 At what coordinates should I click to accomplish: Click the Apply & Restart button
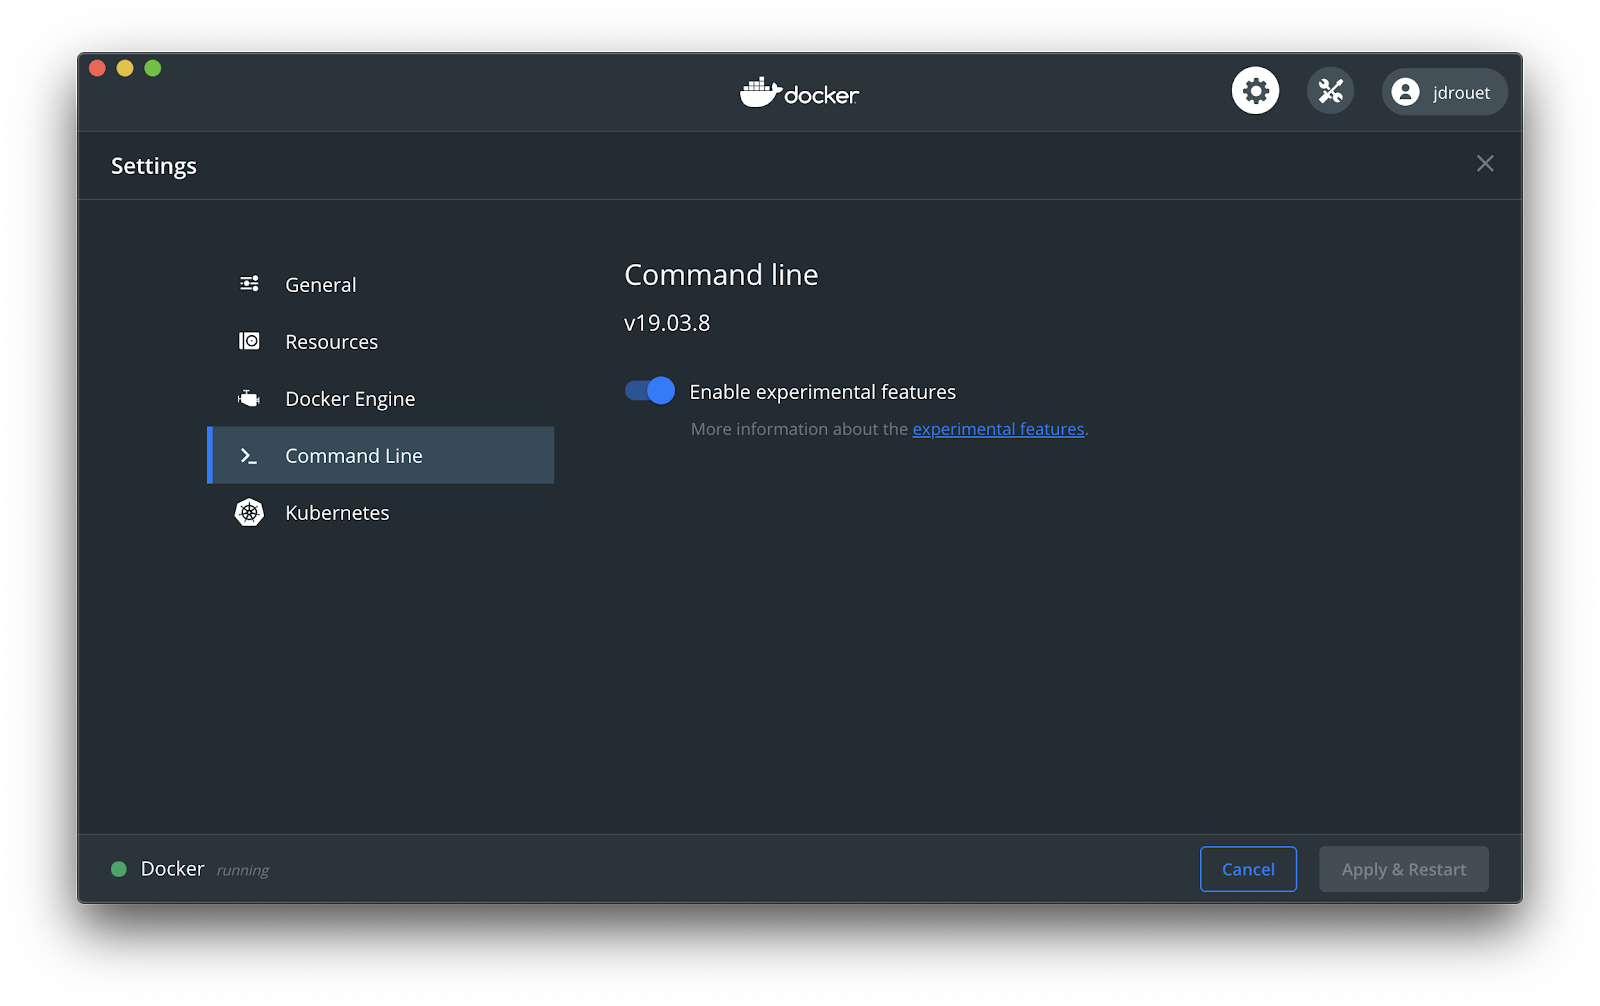pyautogui.click(x=1403, y=869)
